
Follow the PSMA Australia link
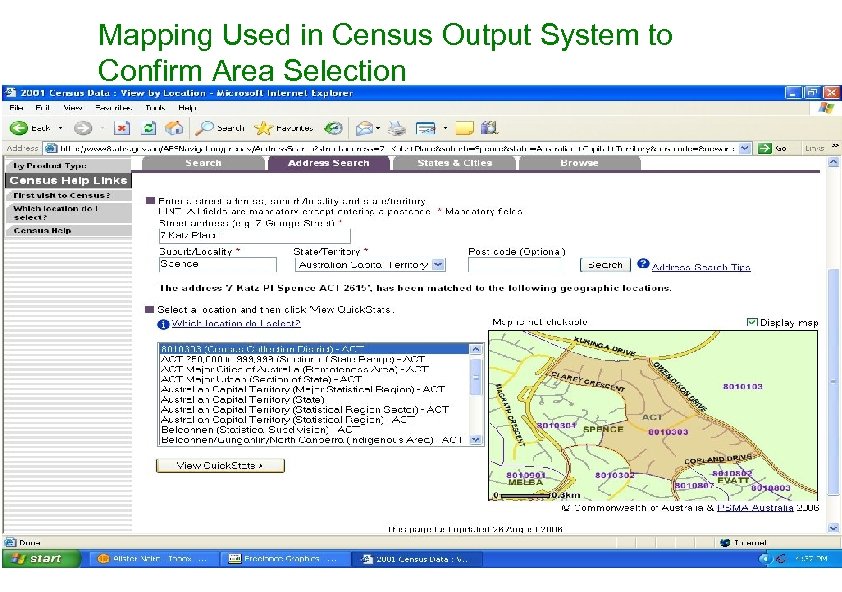[755, 508]
